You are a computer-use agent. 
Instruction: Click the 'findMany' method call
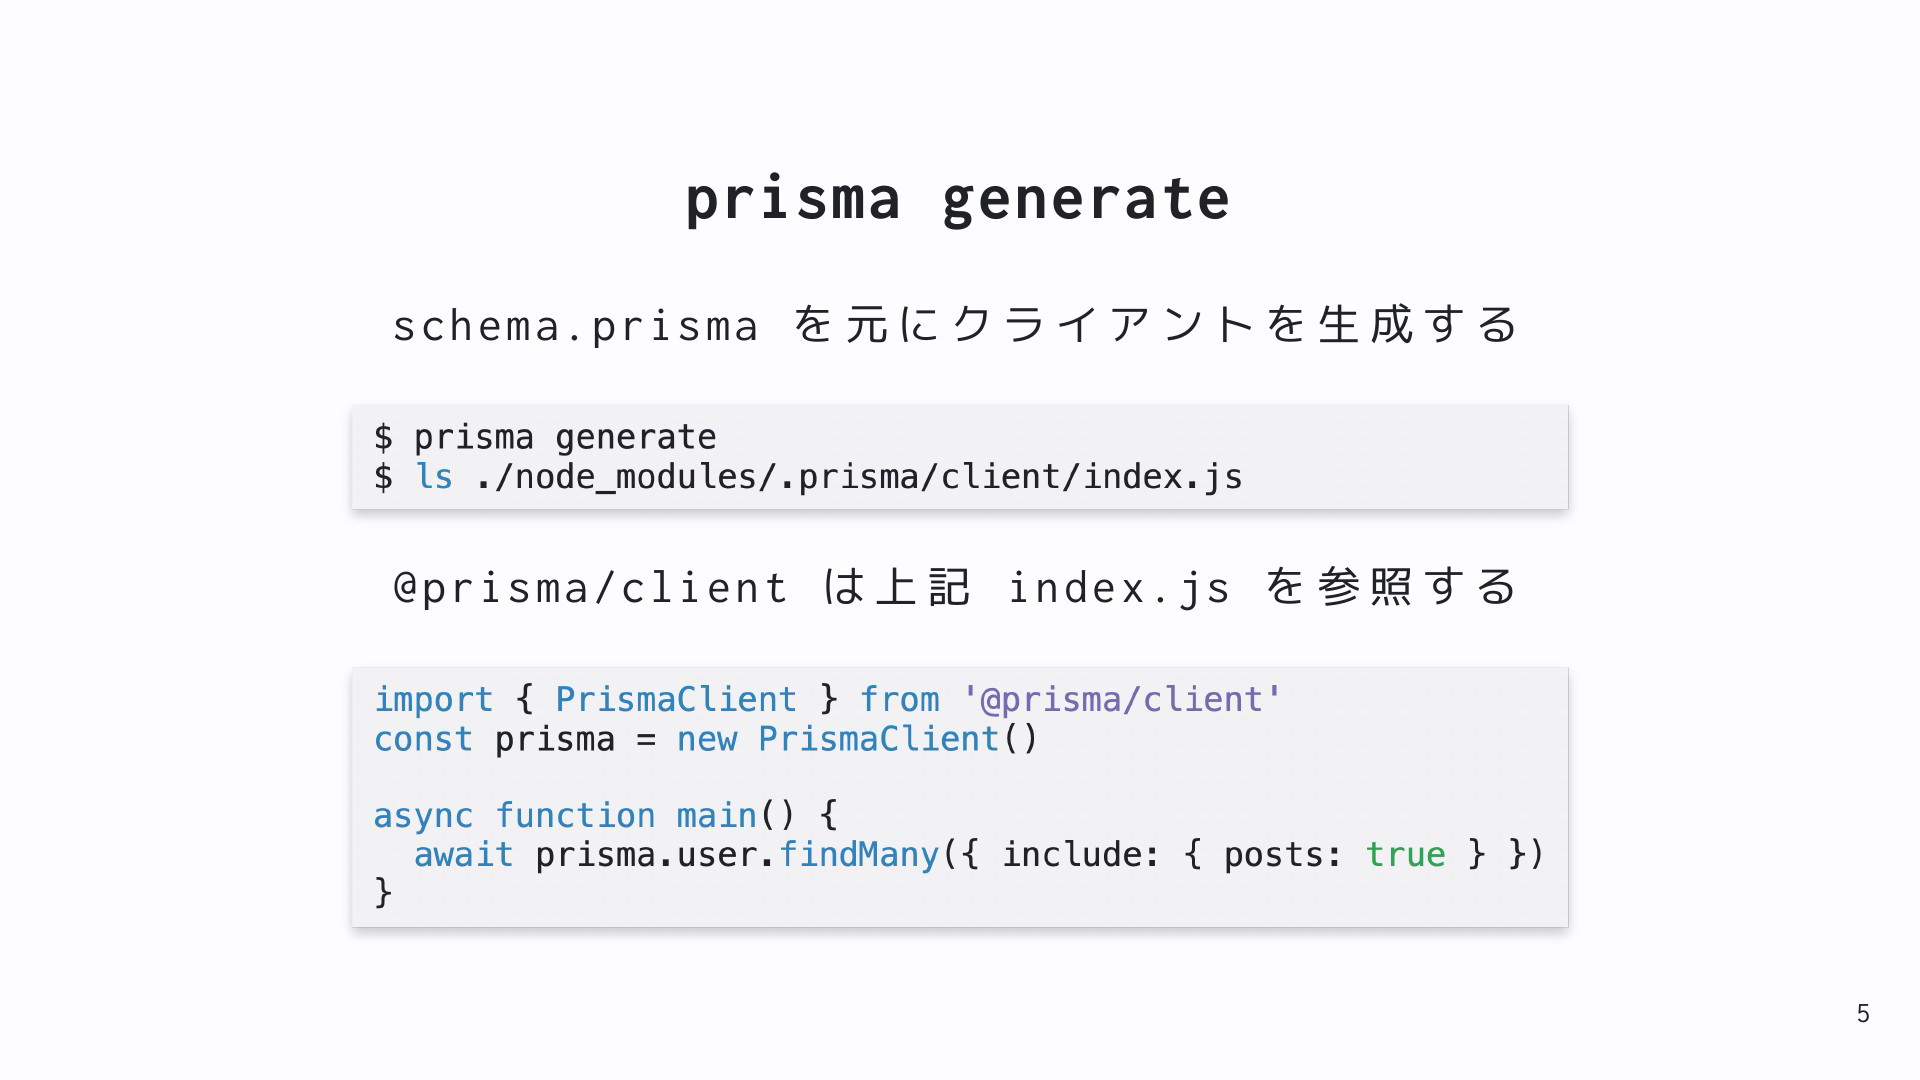[859, 855]
